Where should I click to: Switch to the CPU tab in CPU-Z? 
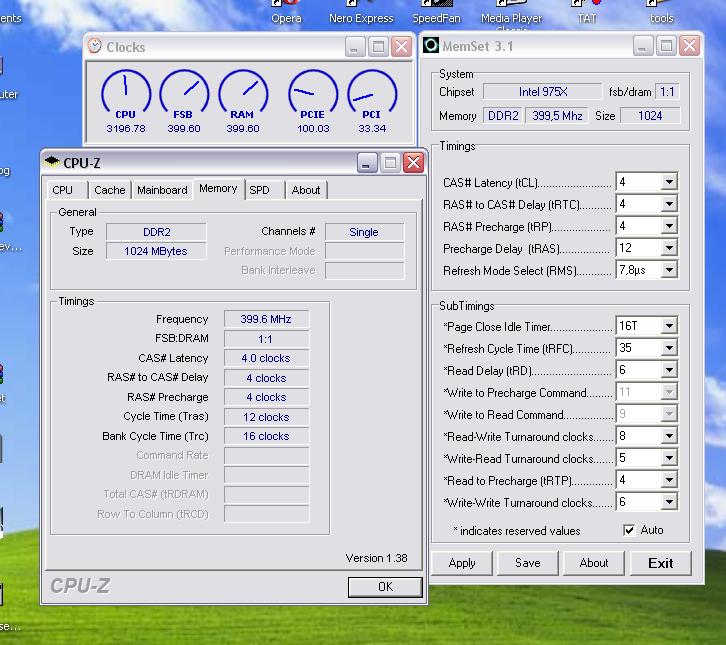click(x=67, y=190)
